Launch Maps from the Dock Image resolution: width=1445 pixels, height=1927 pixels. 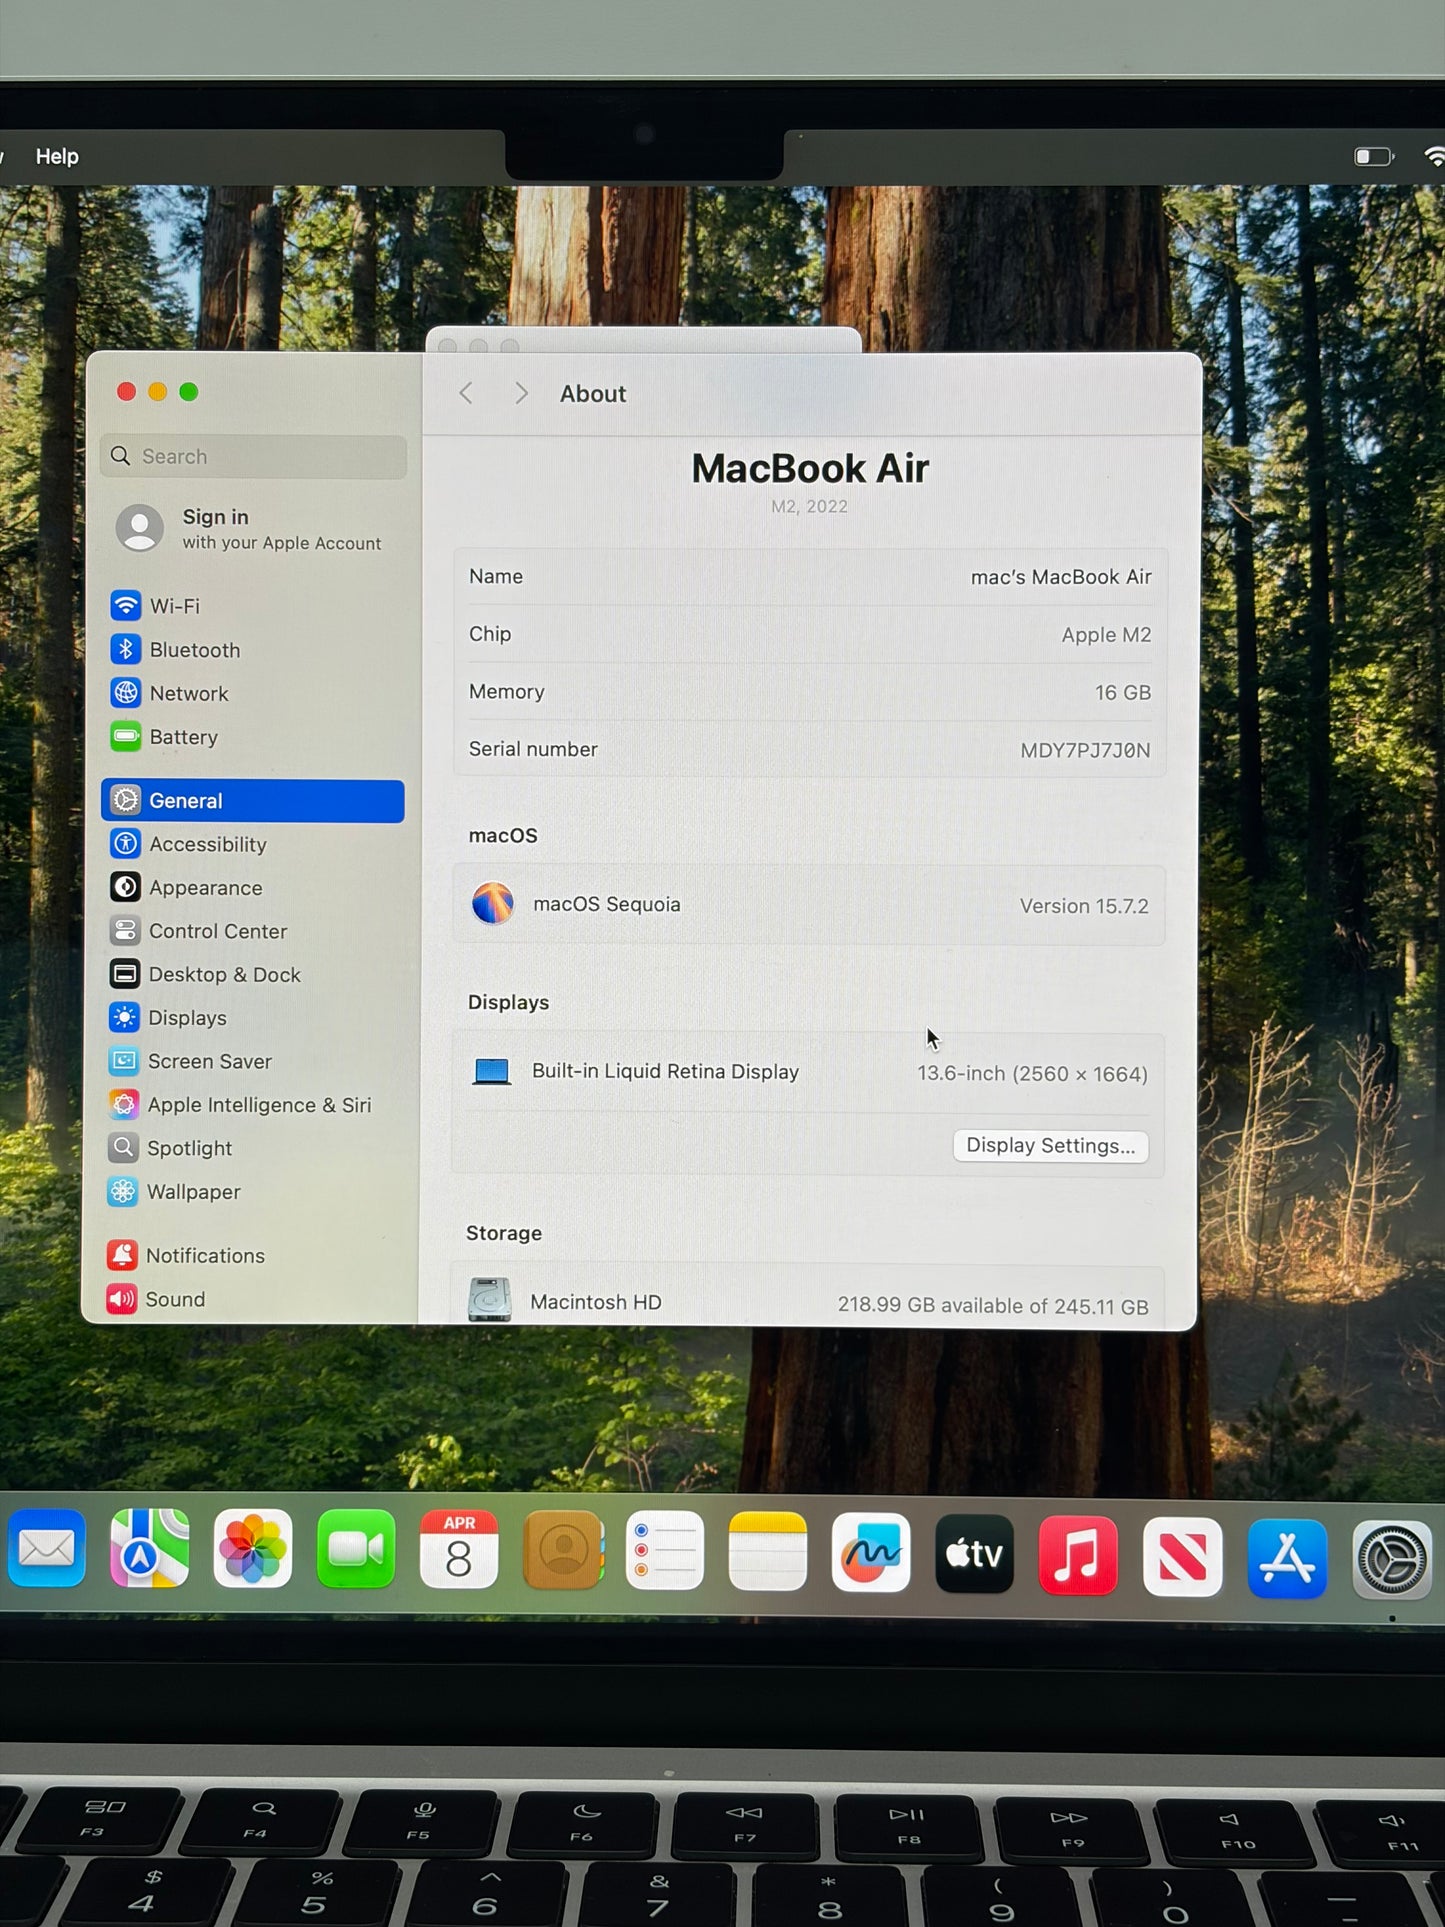(150, 1549)
